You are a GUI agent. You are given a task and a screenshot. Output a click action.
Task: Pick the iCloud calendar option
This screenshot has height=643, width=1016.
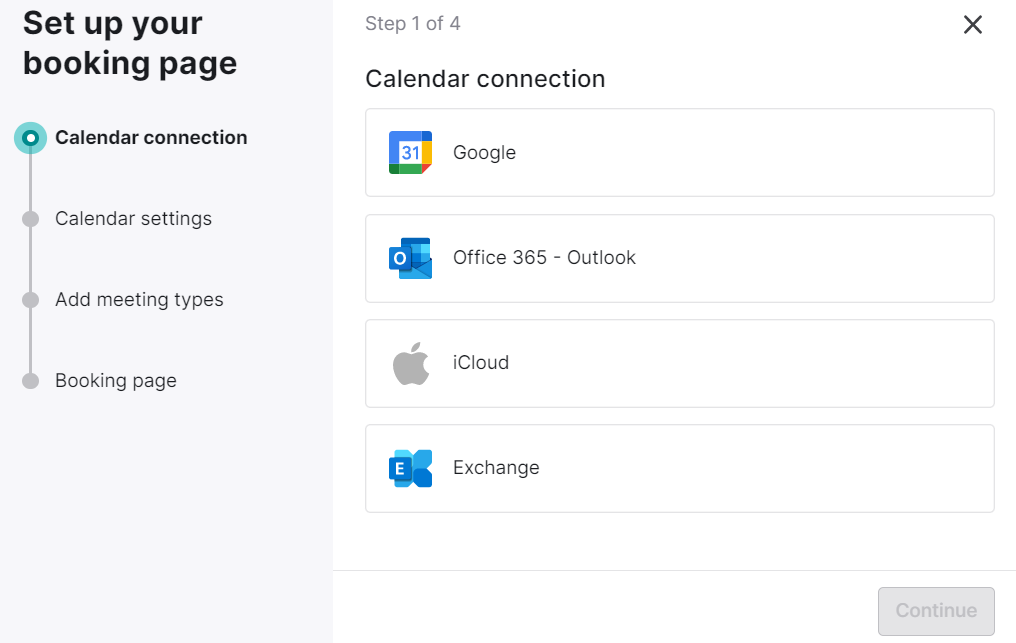tap(680, 363)
